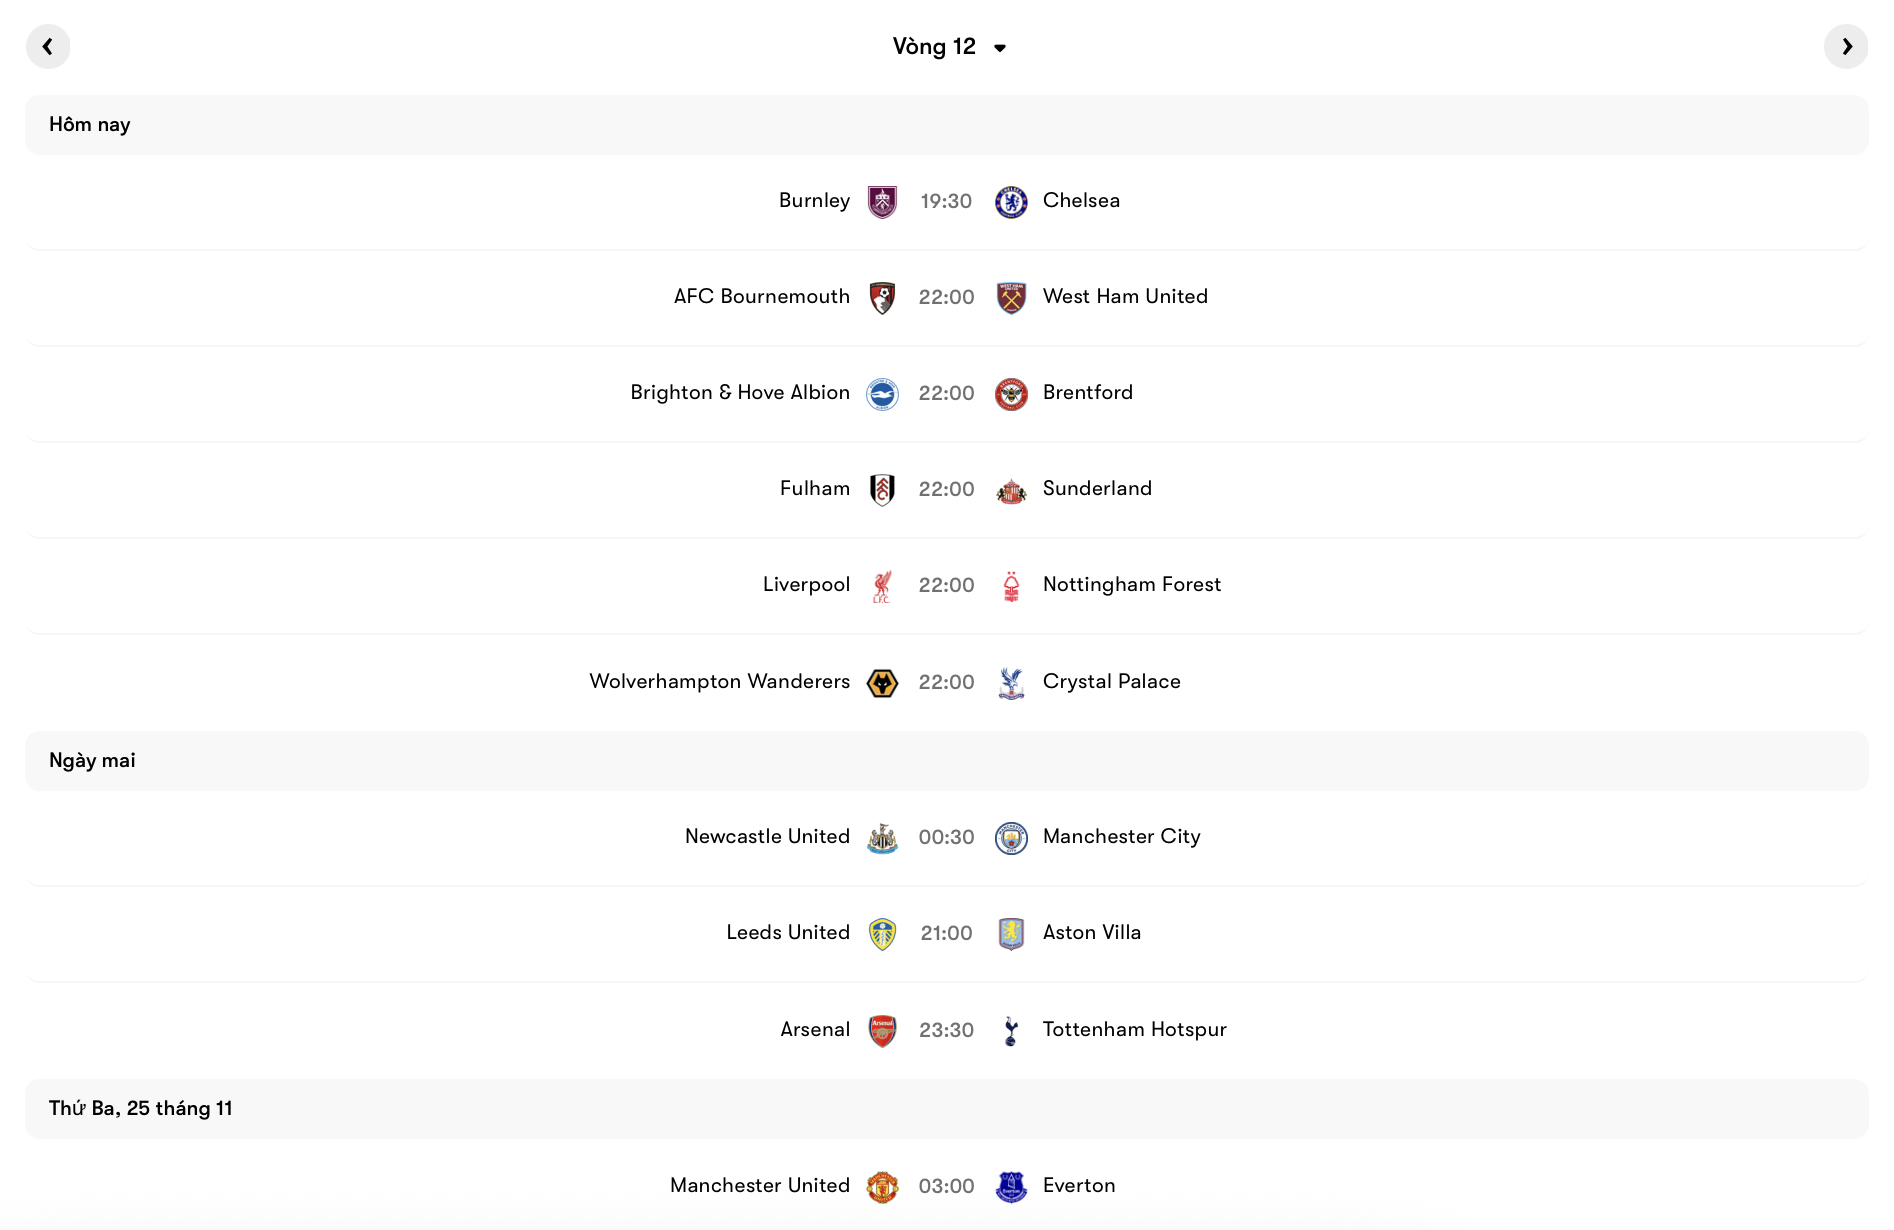This screenshot has width=1894, height=1230.
Task: Click the Thứ Ba, 25 tháng 11 header
Action: click(x=140, y=1108)
